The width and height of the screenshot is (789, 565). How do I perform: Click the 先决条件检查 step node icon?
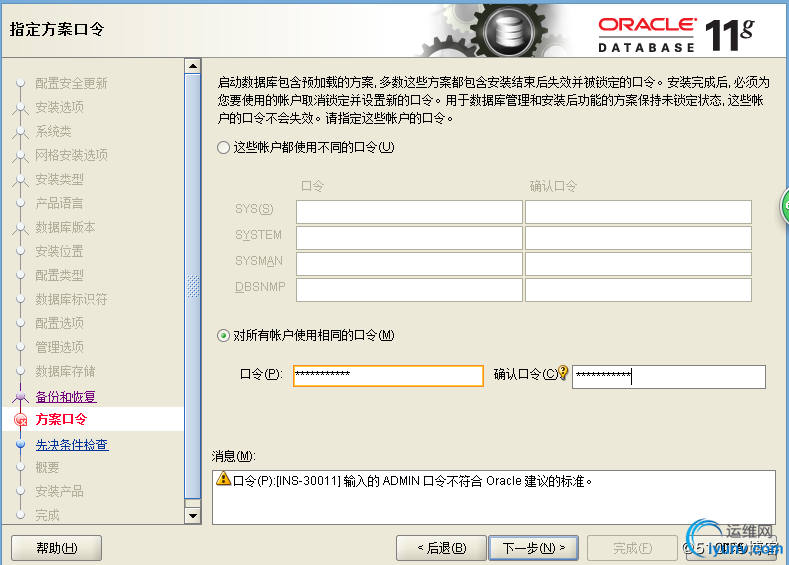coord(21,444)
